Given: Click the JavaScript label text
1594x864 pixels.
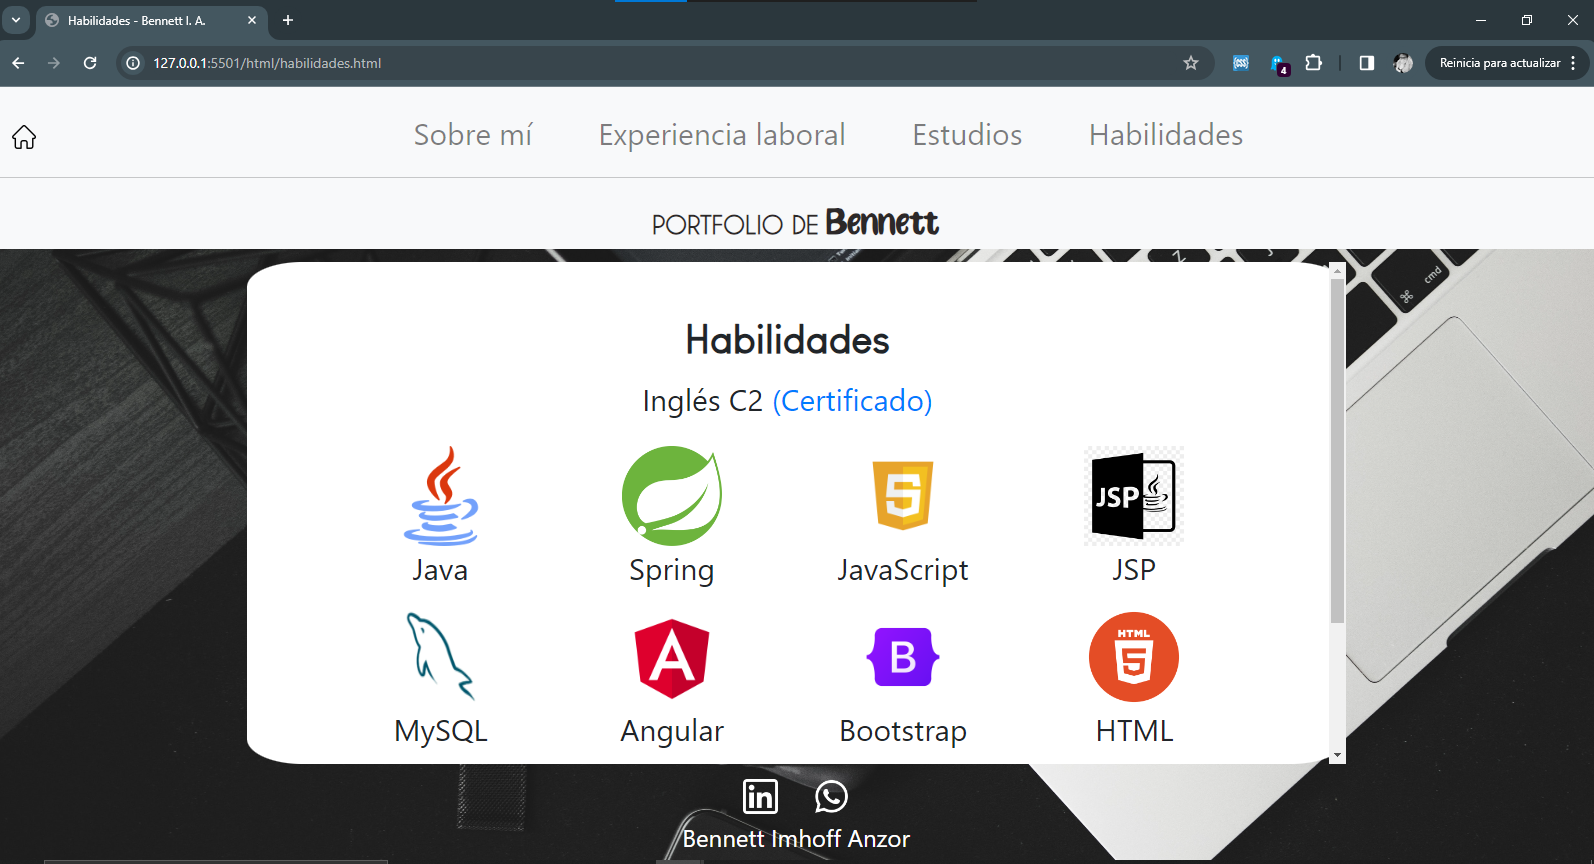Looking at the screenshot, I should (903, 571).
